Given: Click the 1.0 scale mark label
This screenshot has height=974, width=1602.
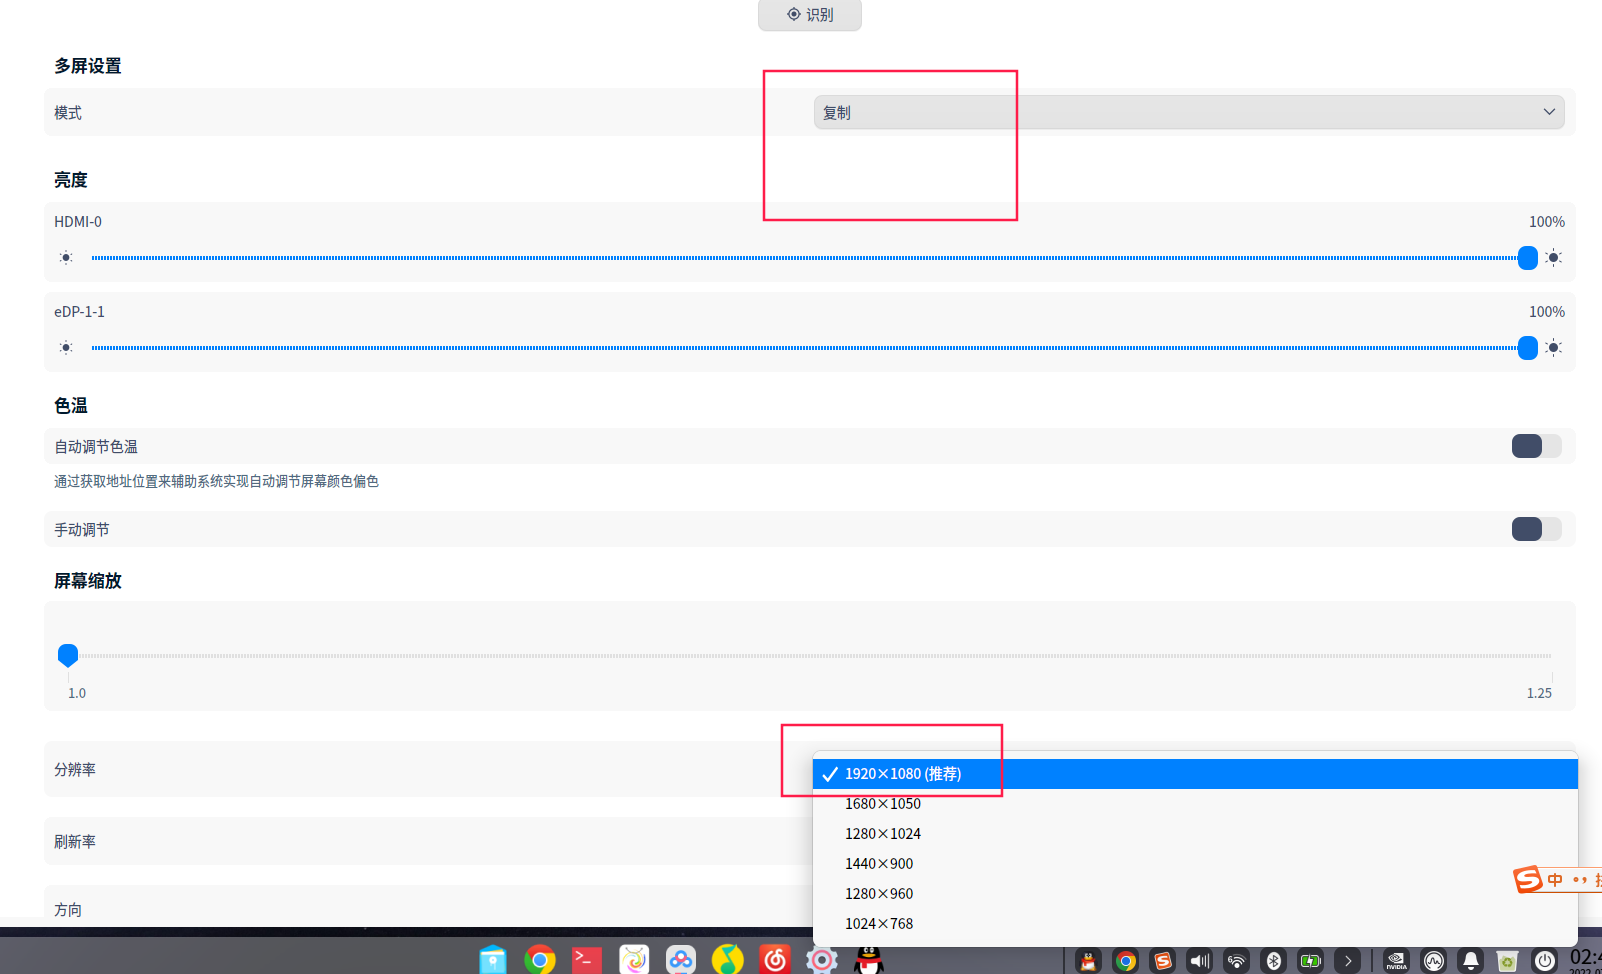Looking at the screenshot, I should 77,693.
